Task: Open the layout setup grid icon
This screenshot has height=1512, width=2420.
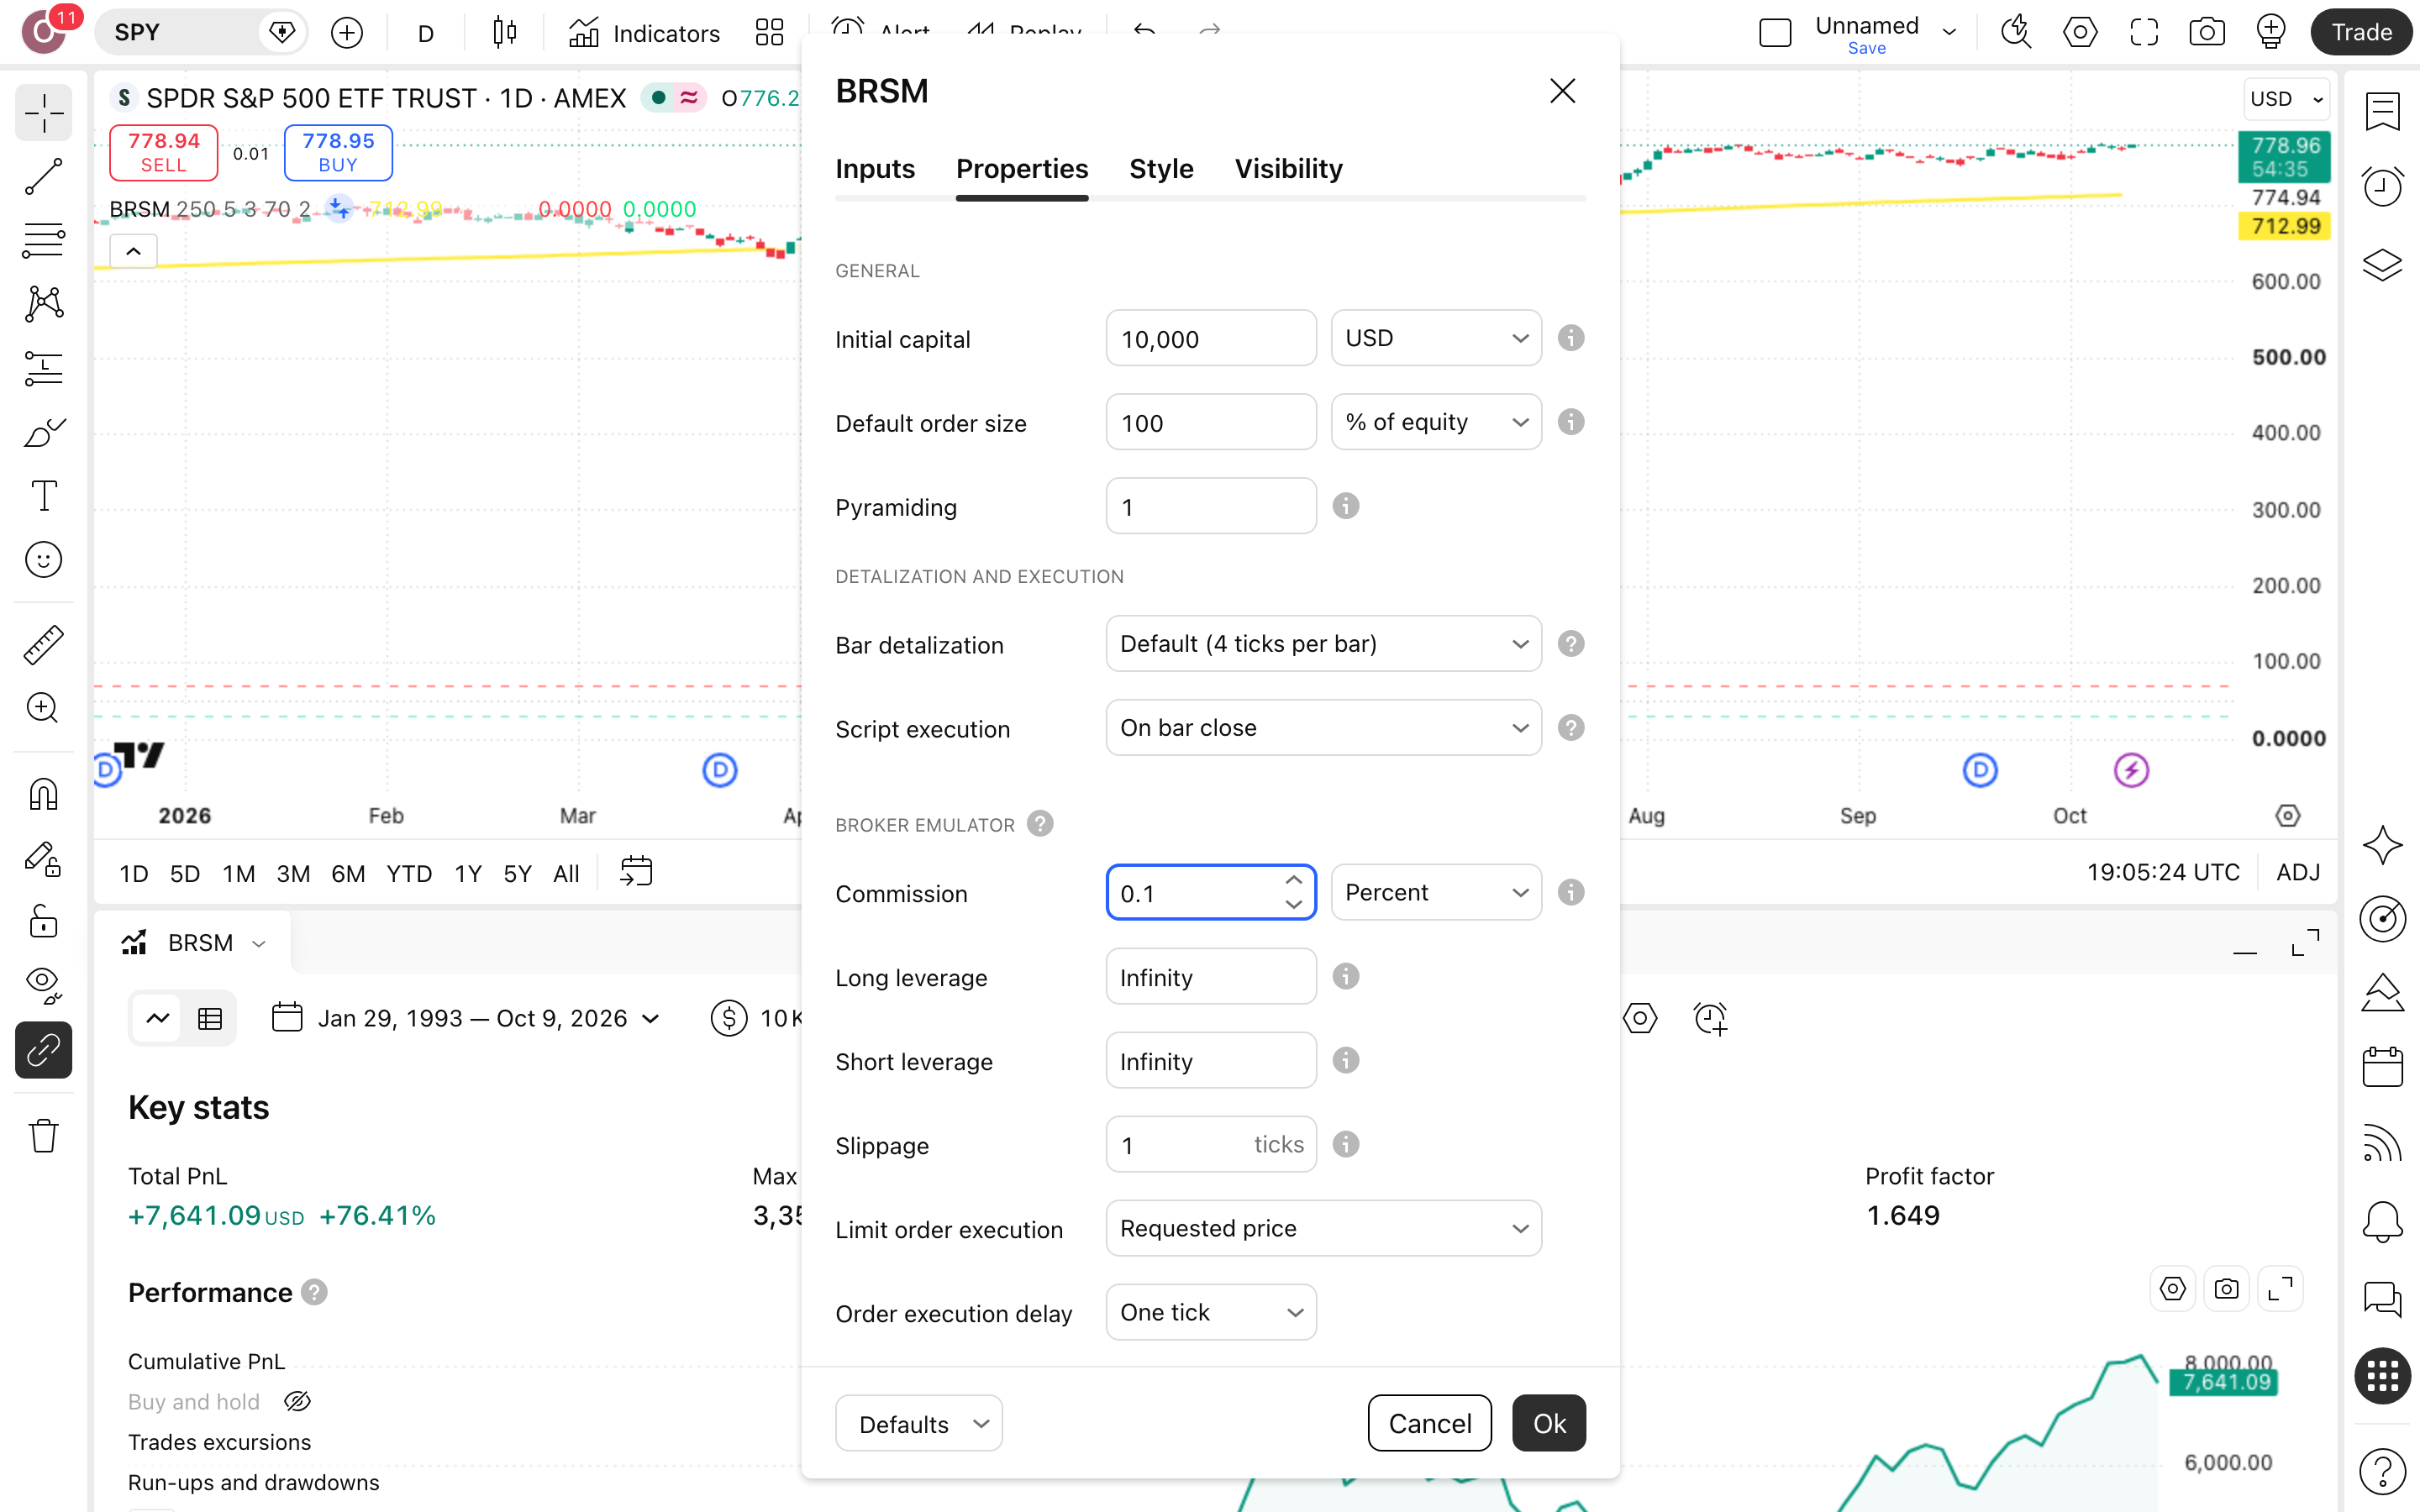Action: (769, 33)
